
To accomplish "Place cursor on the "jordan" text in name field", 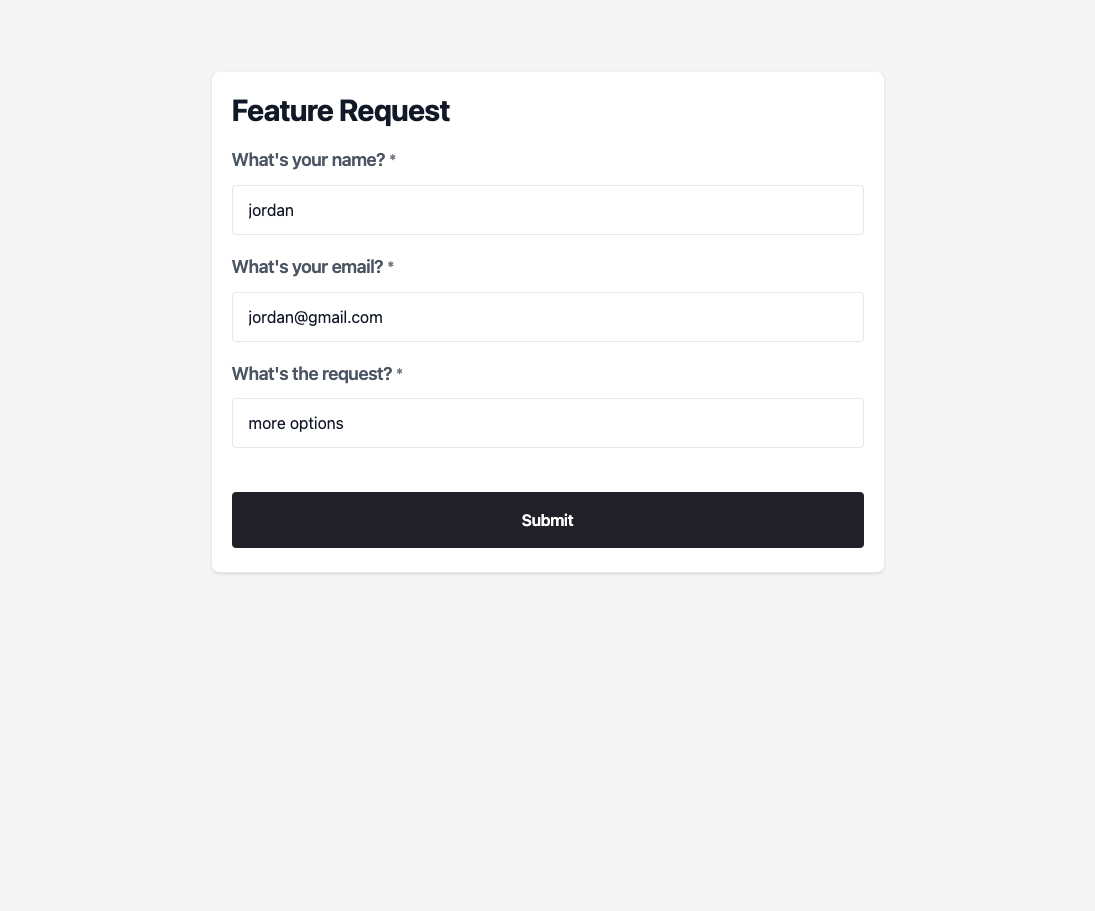I will pyautogui.click(x=271, y=210).
